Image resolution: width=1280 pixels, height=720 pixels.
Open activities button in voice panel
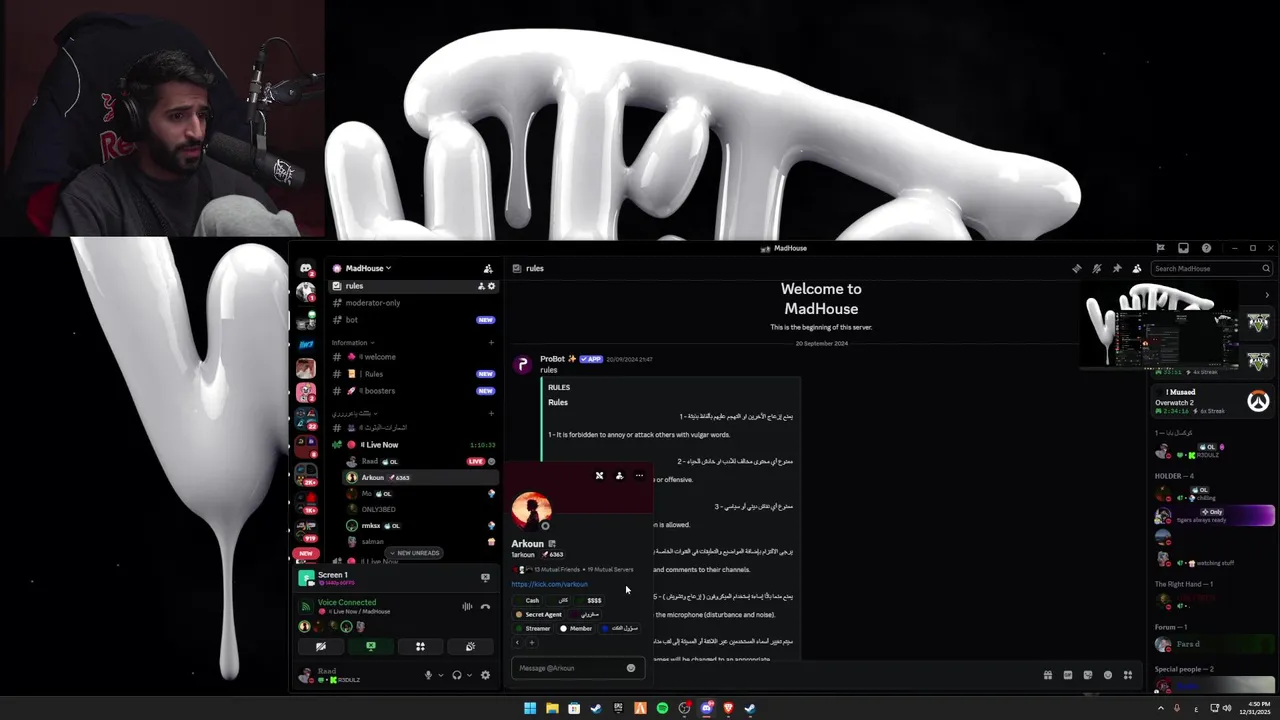[420, 647]
